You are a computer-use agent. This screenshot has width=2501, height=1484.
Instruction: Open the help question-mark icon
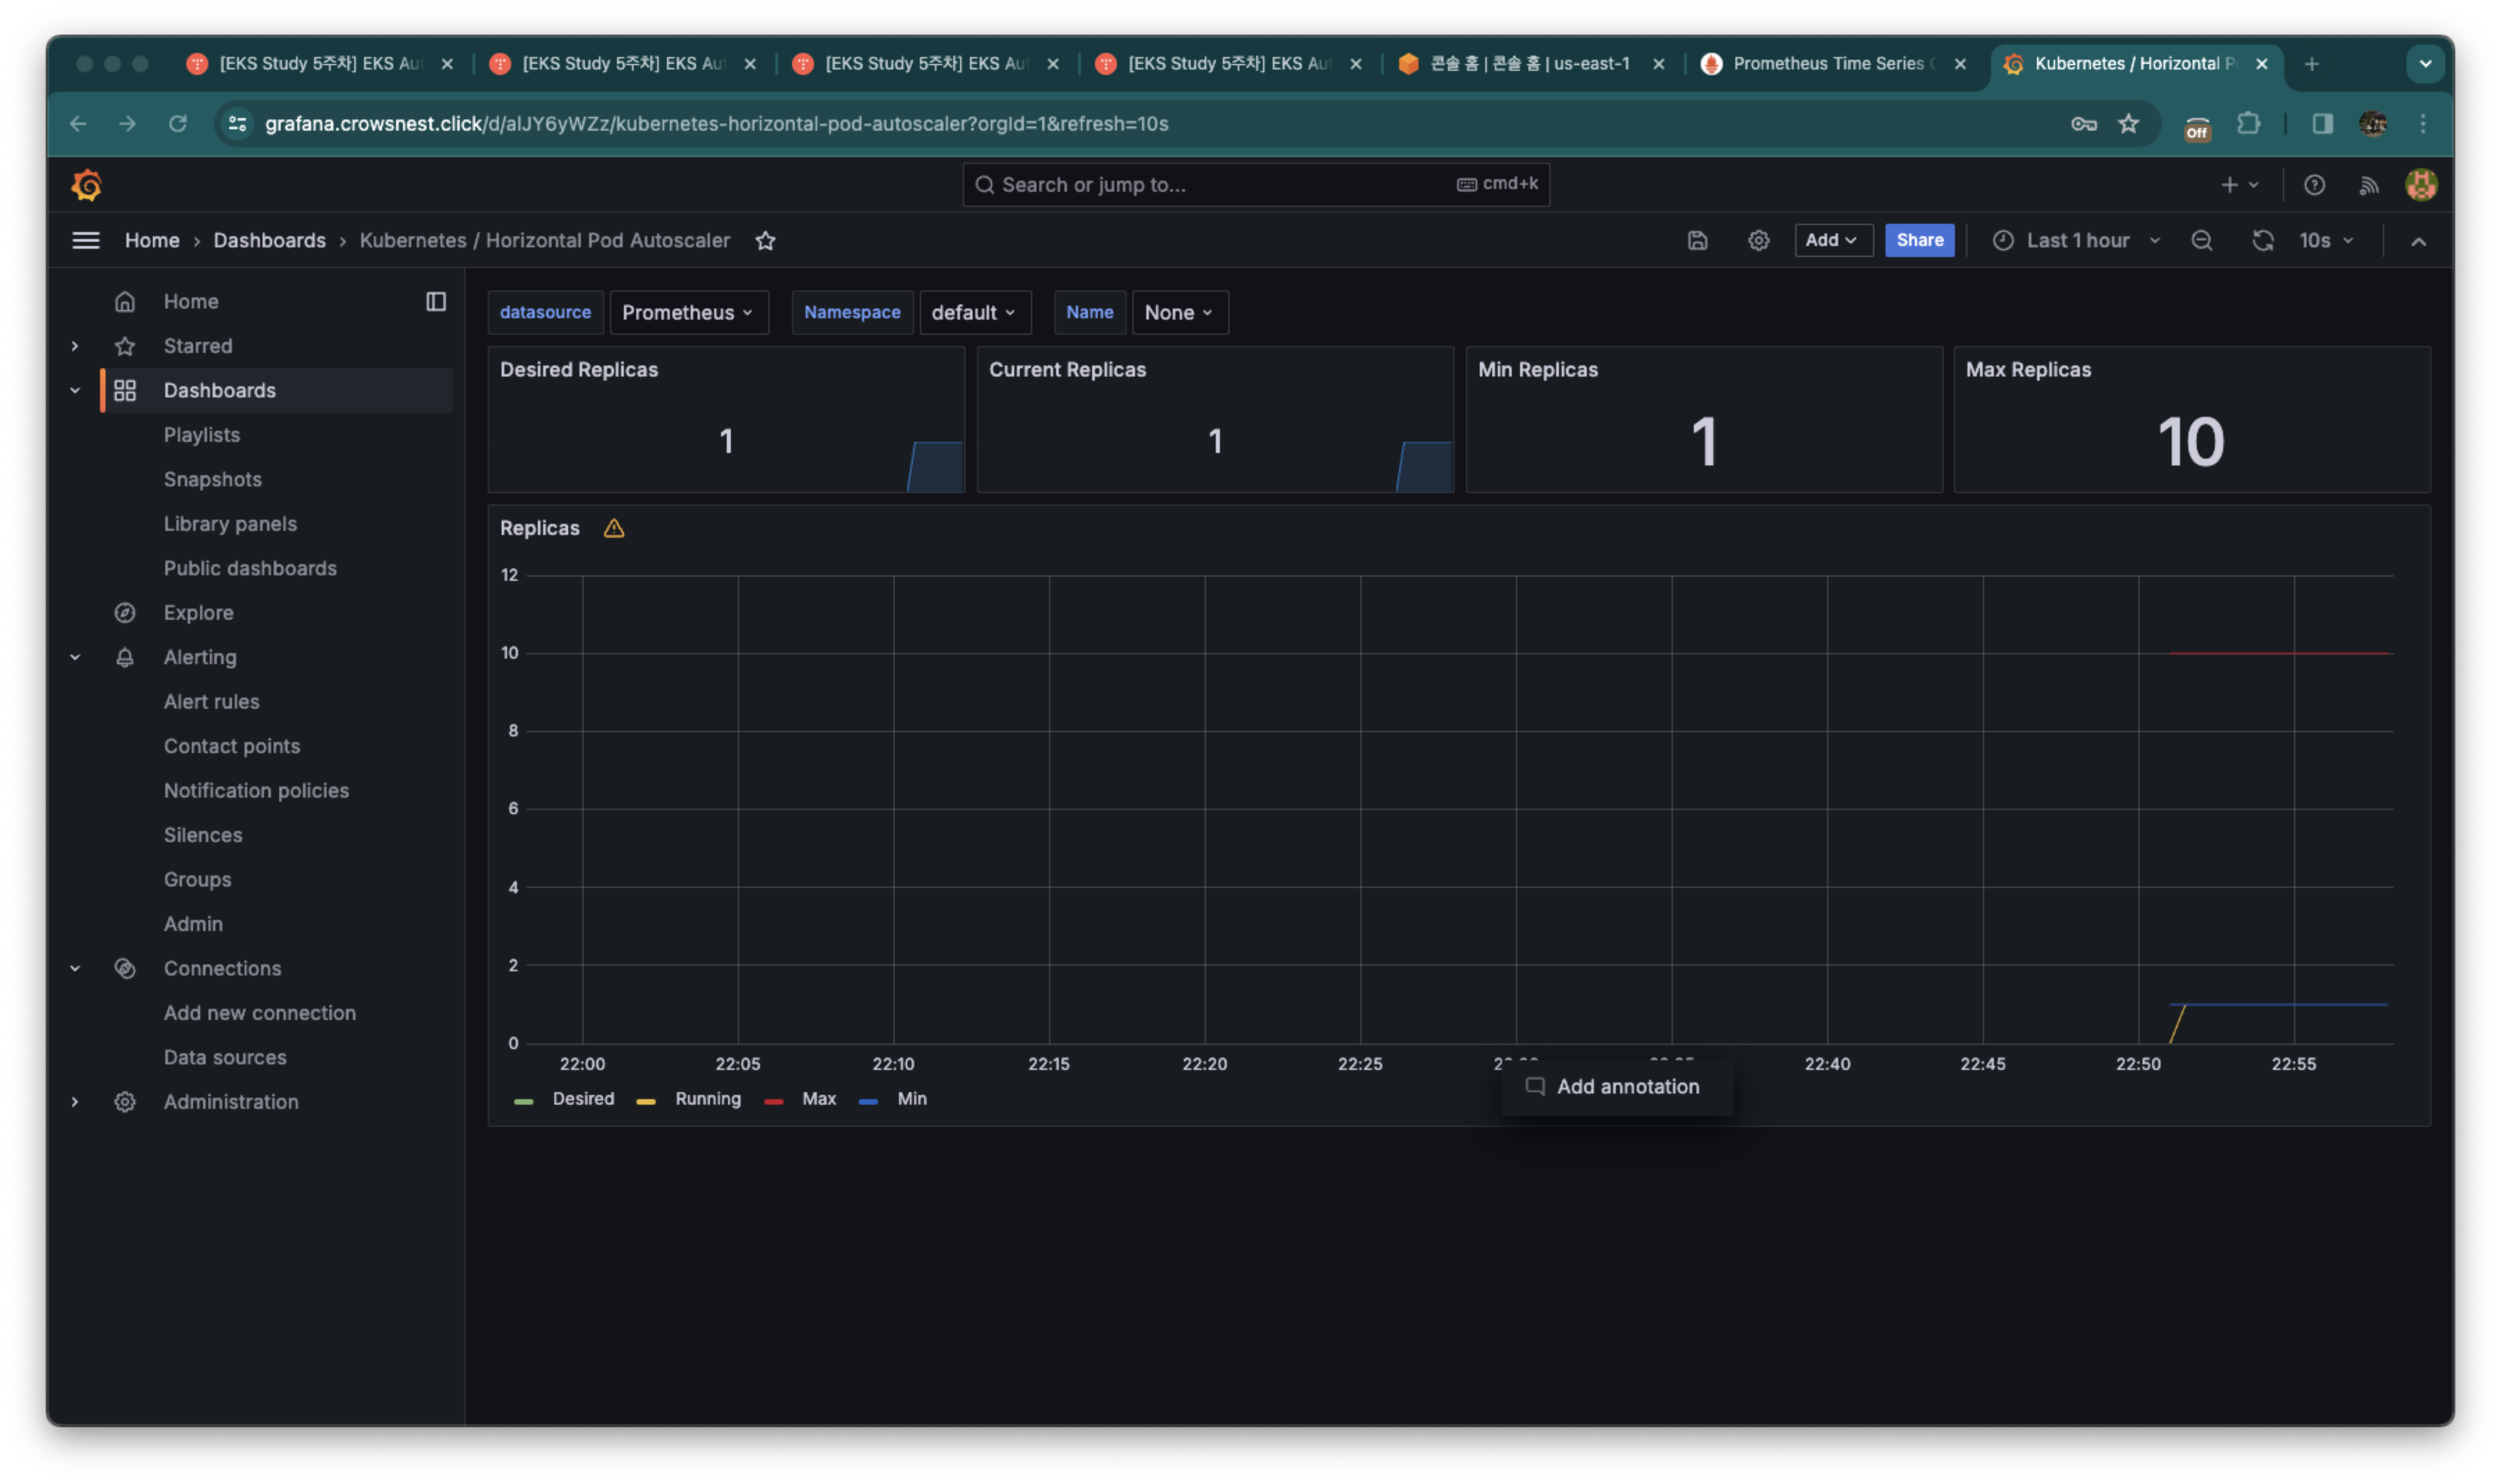[x=2314, y=185]
